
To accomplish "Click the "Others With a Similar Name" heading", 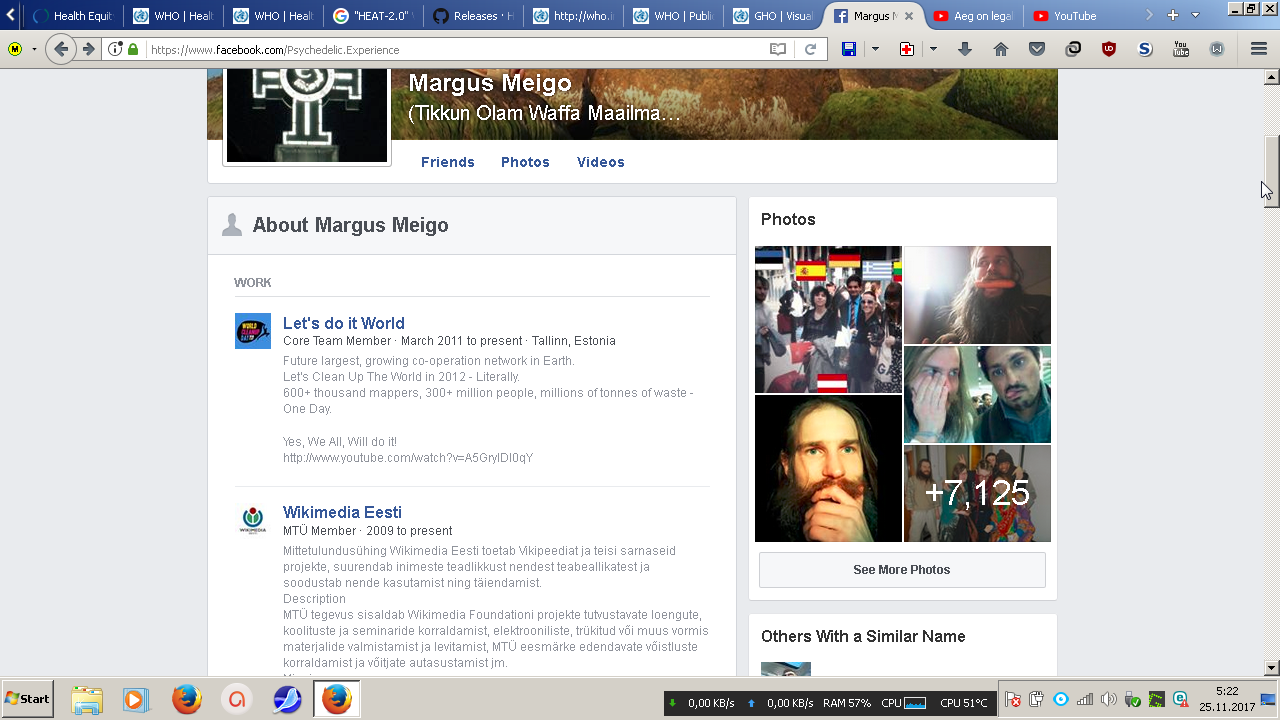I will point(863,636).
